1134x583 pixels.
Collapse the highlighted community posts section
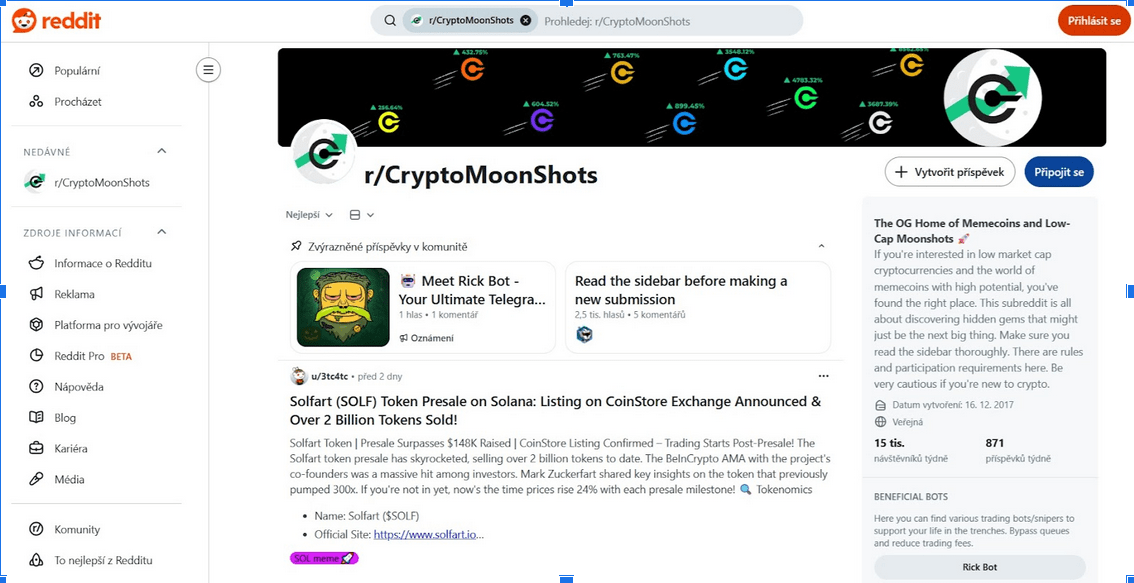pyautogui.click(x=822, y=247)
